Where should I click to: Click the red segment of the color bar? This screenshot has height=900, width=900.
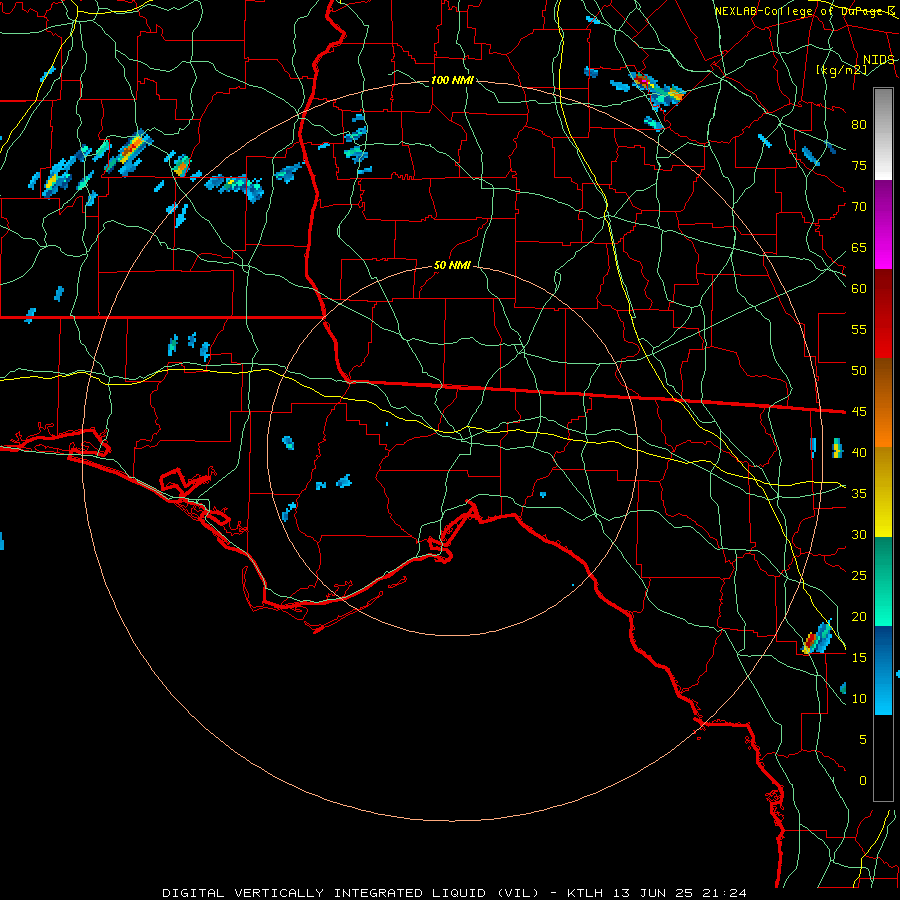[883, 313]
